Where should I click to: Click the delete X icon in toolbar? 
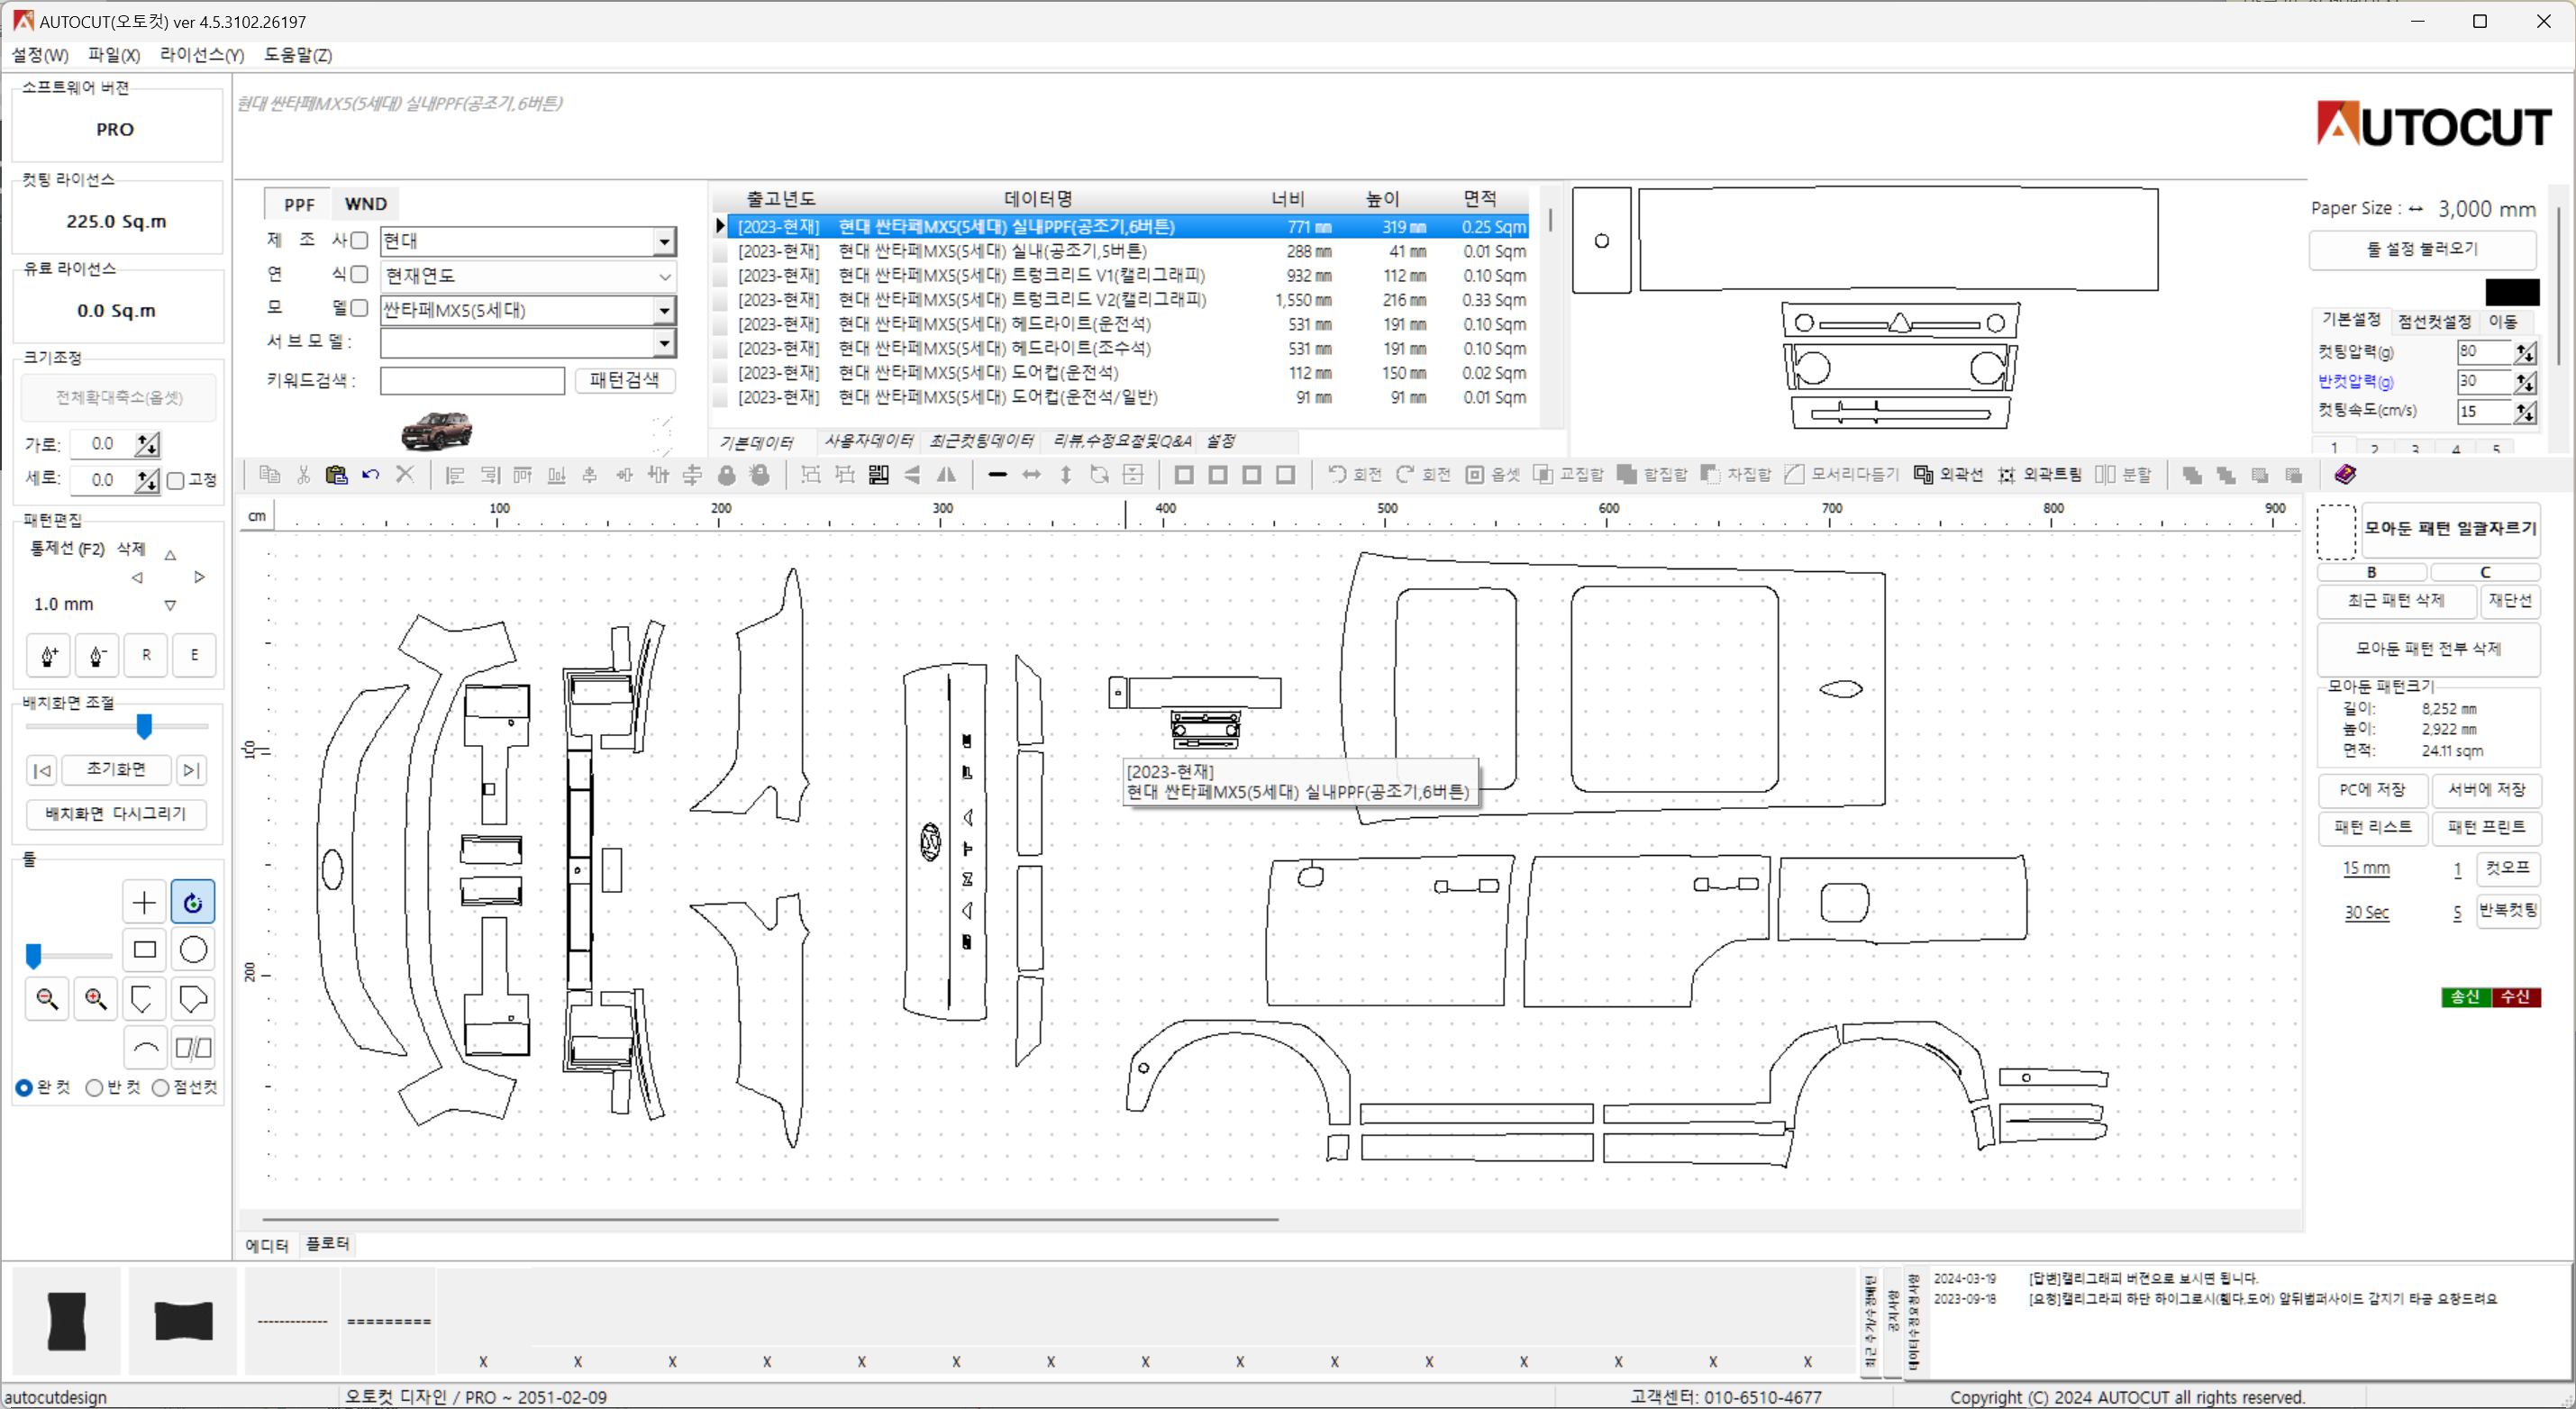click(x=405, y=475)
